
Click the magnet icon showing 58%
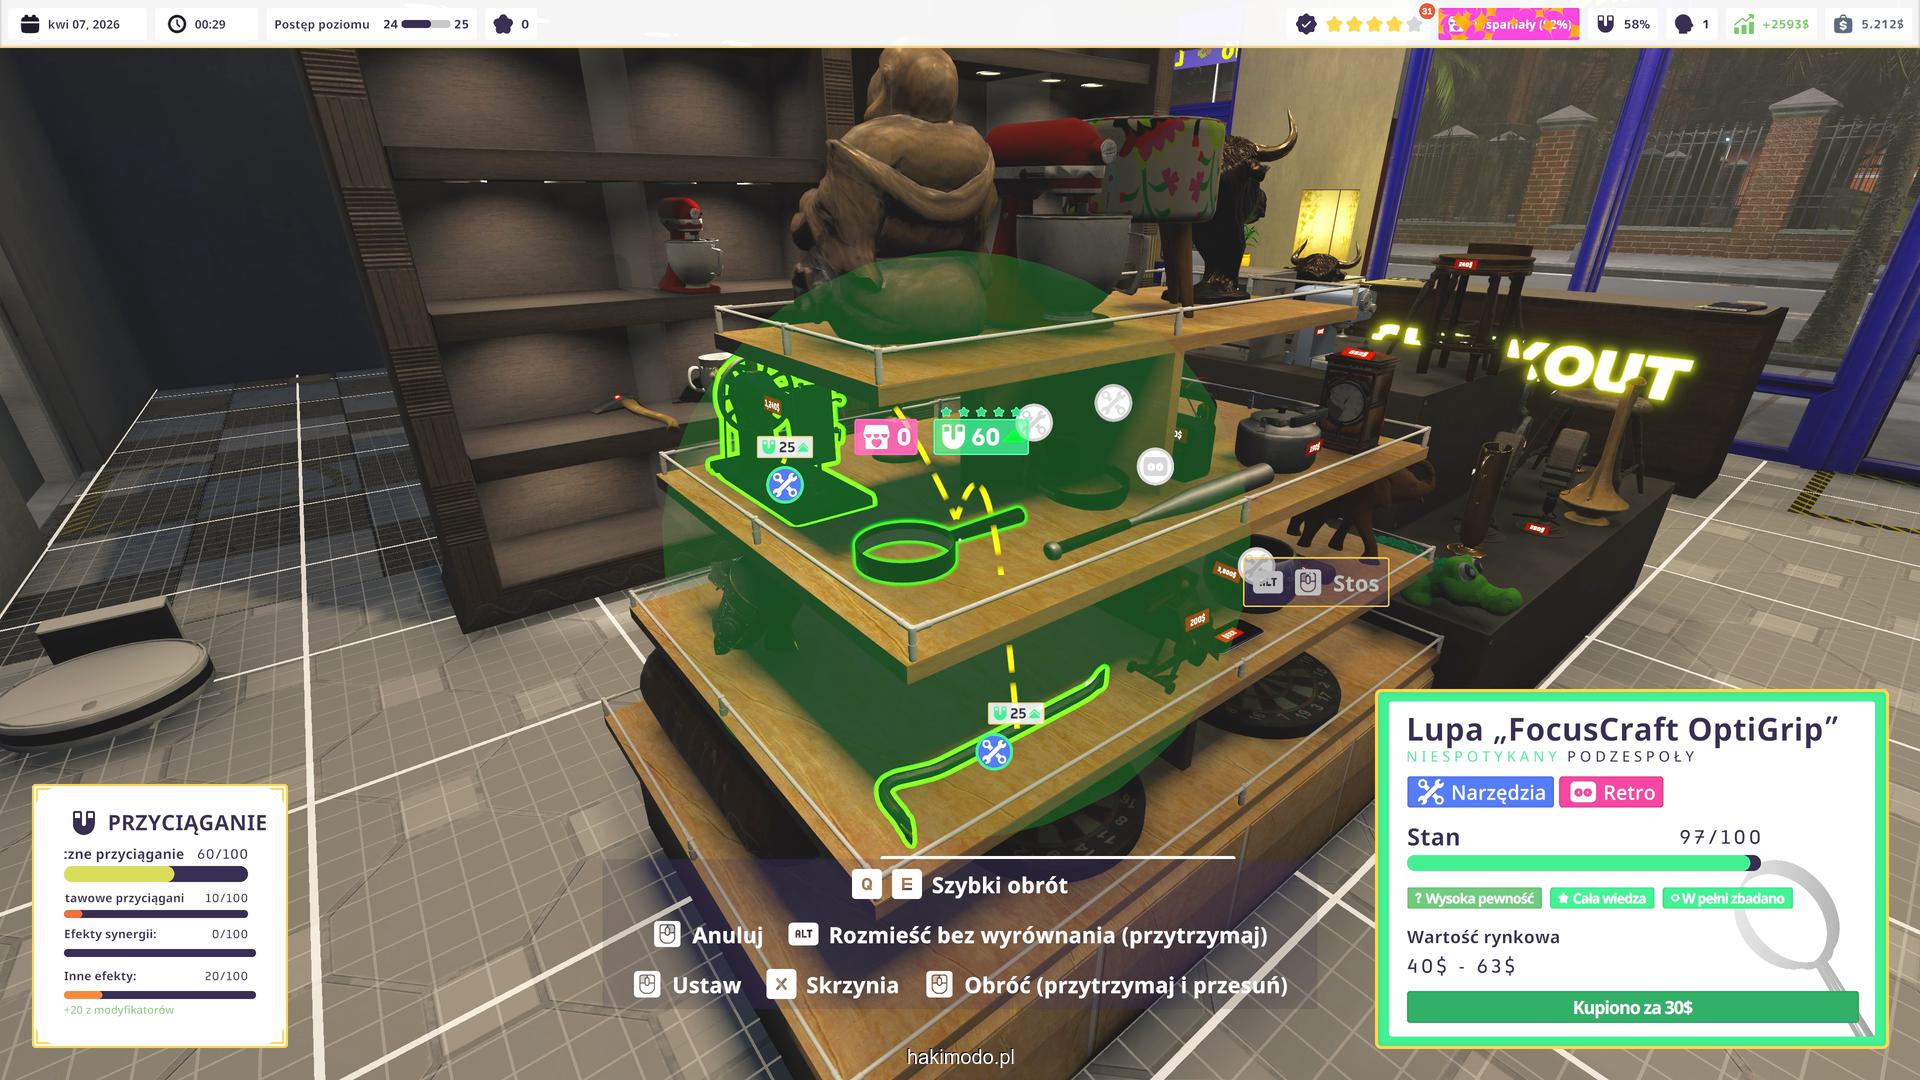[1606, 24]
